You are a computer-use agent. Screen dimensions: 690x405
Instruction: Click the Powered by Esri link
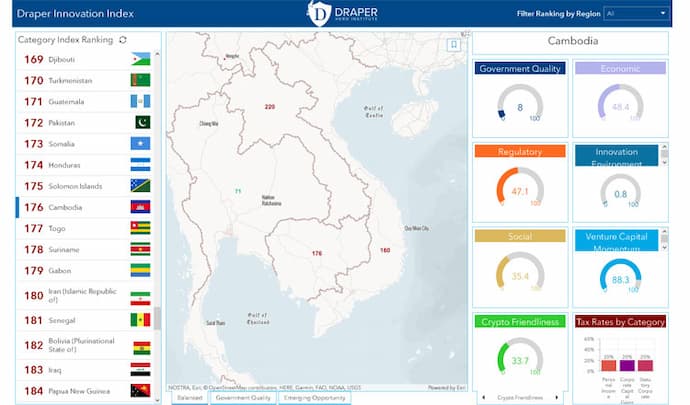point(447,387)
